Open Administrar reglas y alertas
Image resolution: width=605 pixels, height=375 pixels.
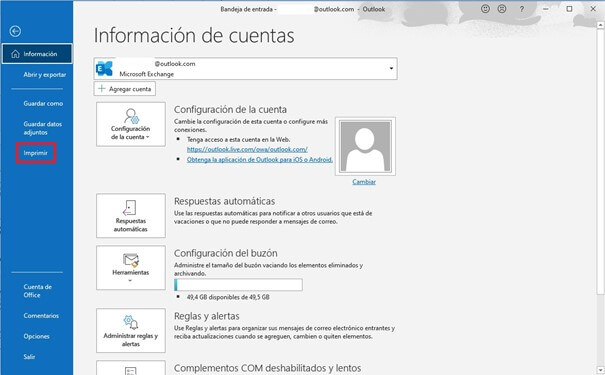point(131,331)
